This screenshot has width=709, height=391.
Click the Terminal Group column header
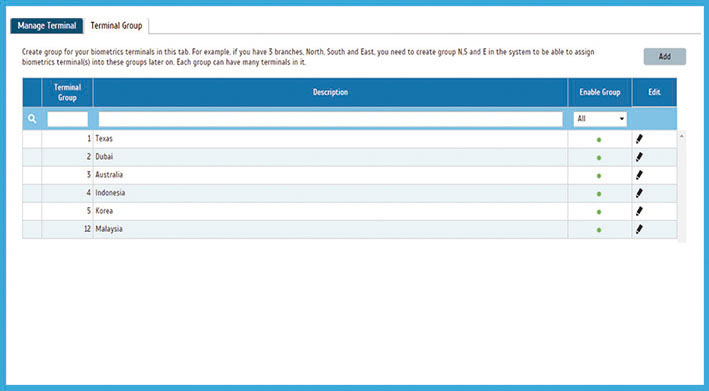[x=67, y=92]
